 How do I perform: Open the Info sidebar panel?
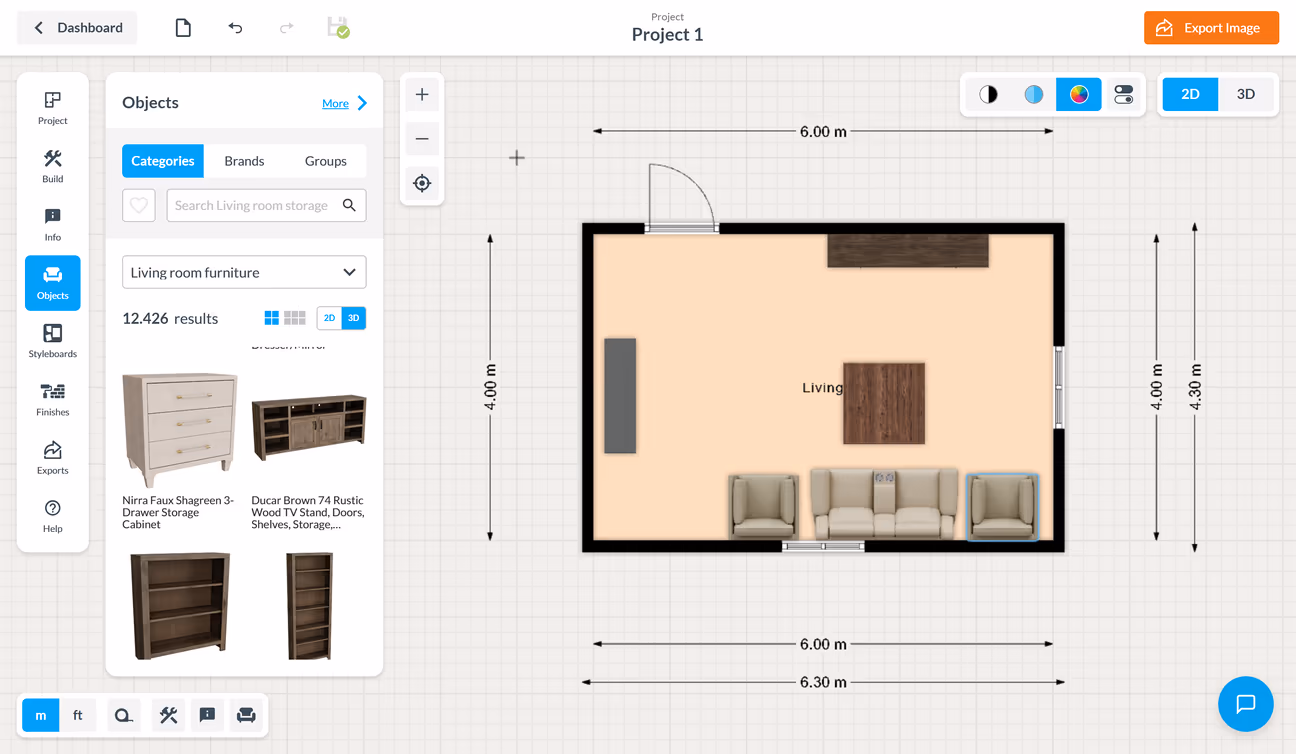pyautogui.click(x=53, y=224)
